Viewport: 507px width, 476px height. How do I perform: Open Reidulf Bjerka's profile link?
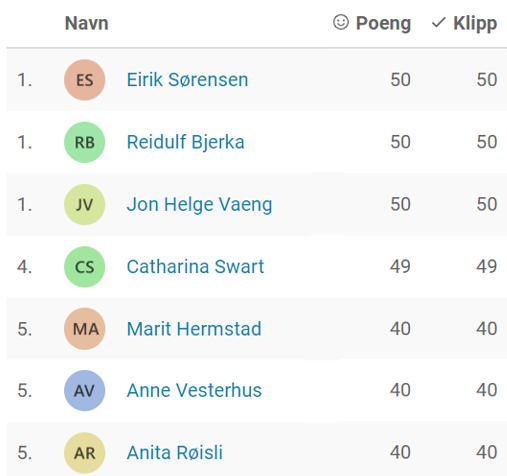point(186,142)
